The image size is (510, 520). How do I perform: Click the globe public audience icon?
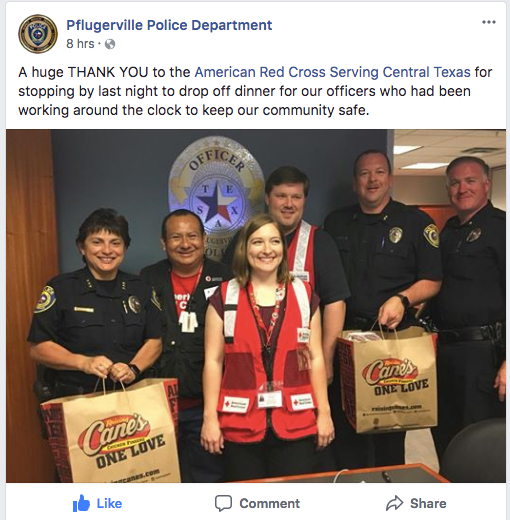click(x=110, y=44)
